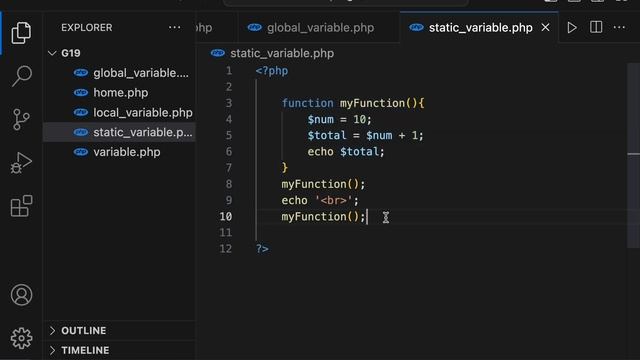Select static_variable.php in file tree
640x360 pixels.
(x=119, y=132)
